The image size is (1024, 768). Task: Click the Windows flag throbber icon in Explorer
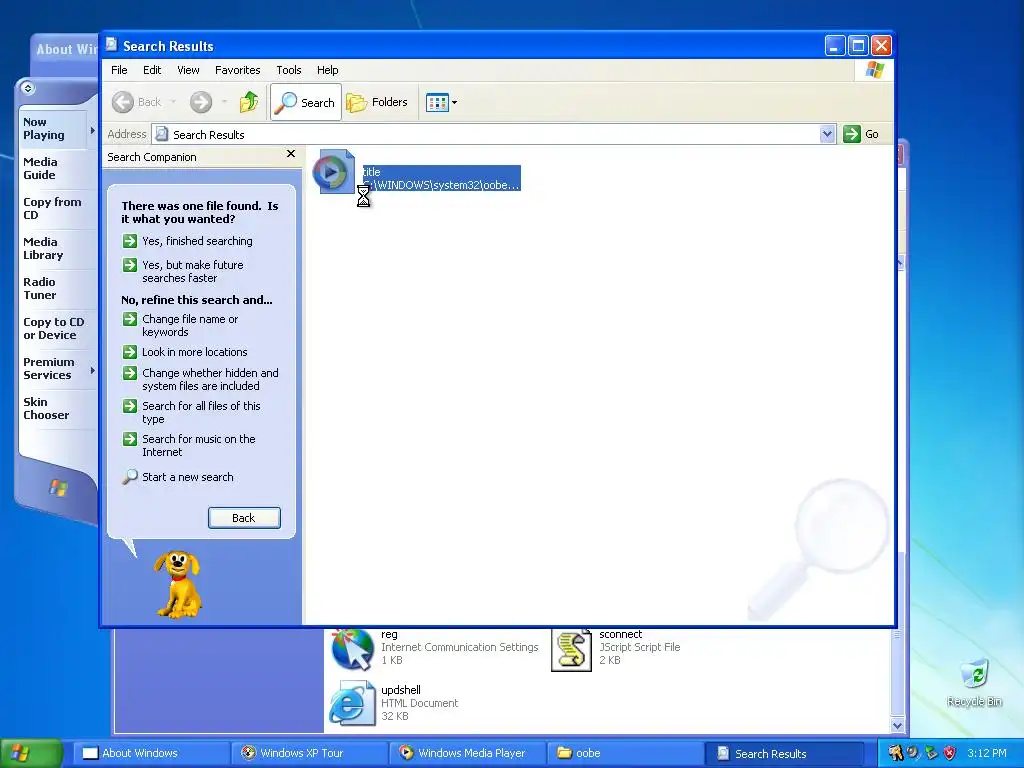point(874,70)
